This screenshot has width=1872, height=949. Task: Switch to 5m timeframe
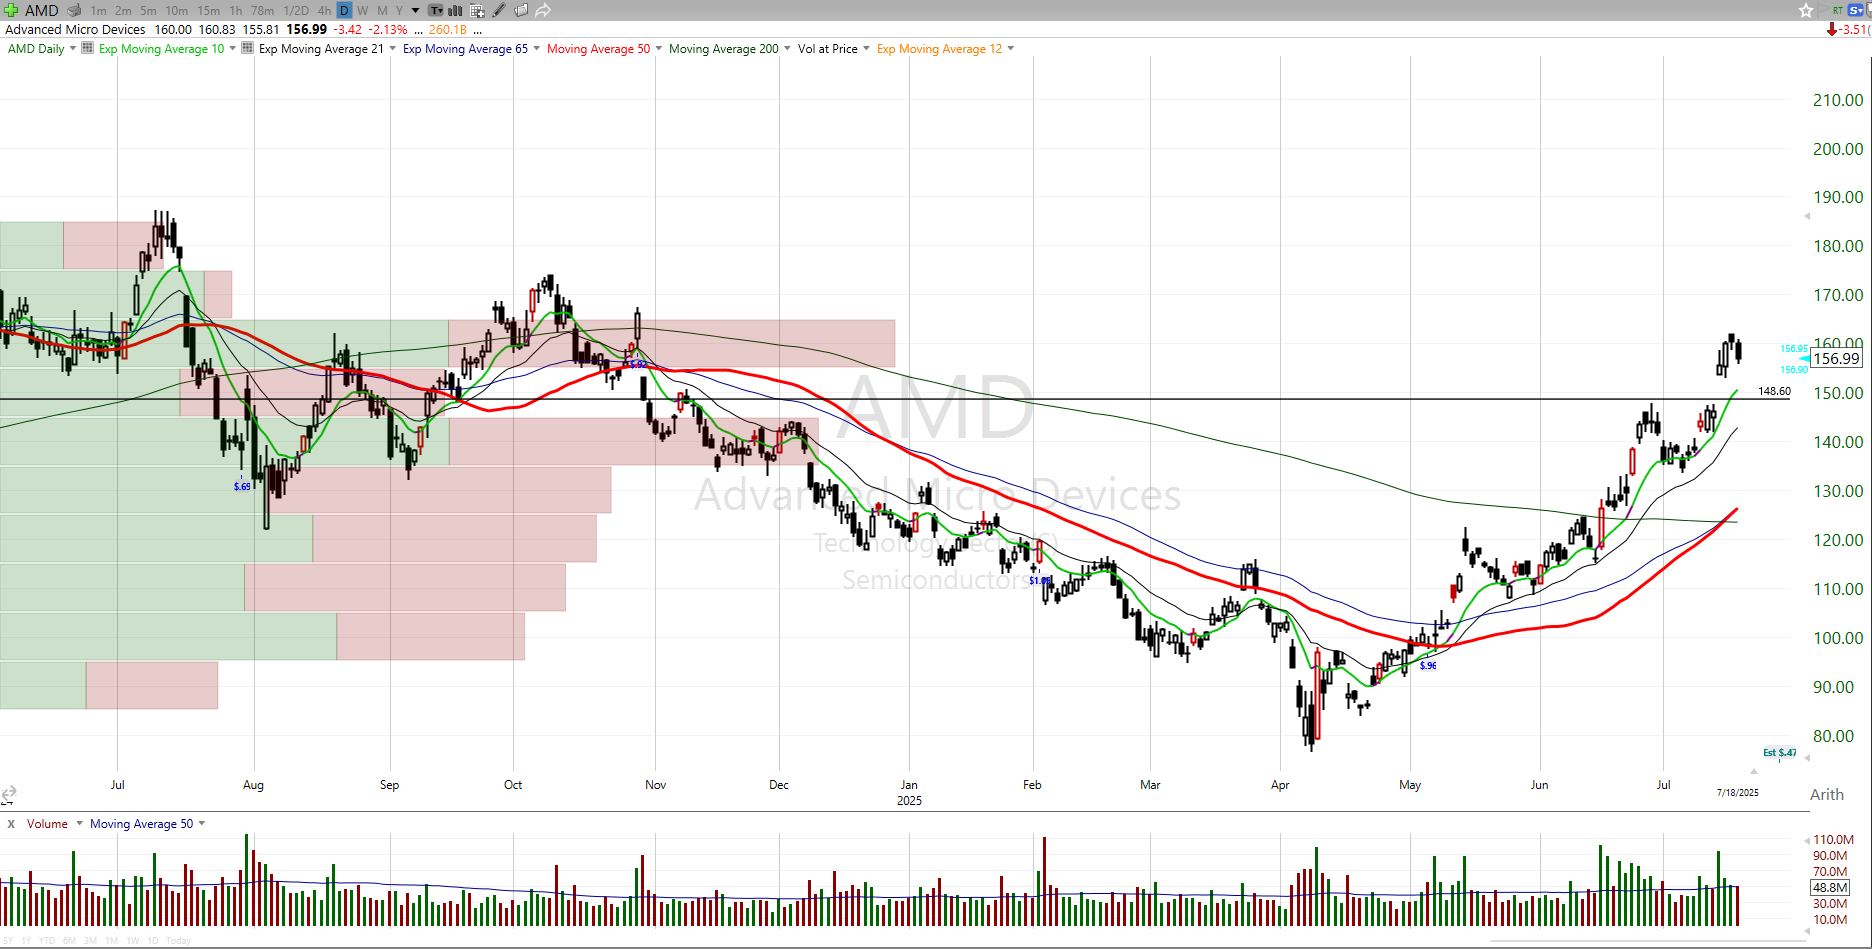(148, 11)
